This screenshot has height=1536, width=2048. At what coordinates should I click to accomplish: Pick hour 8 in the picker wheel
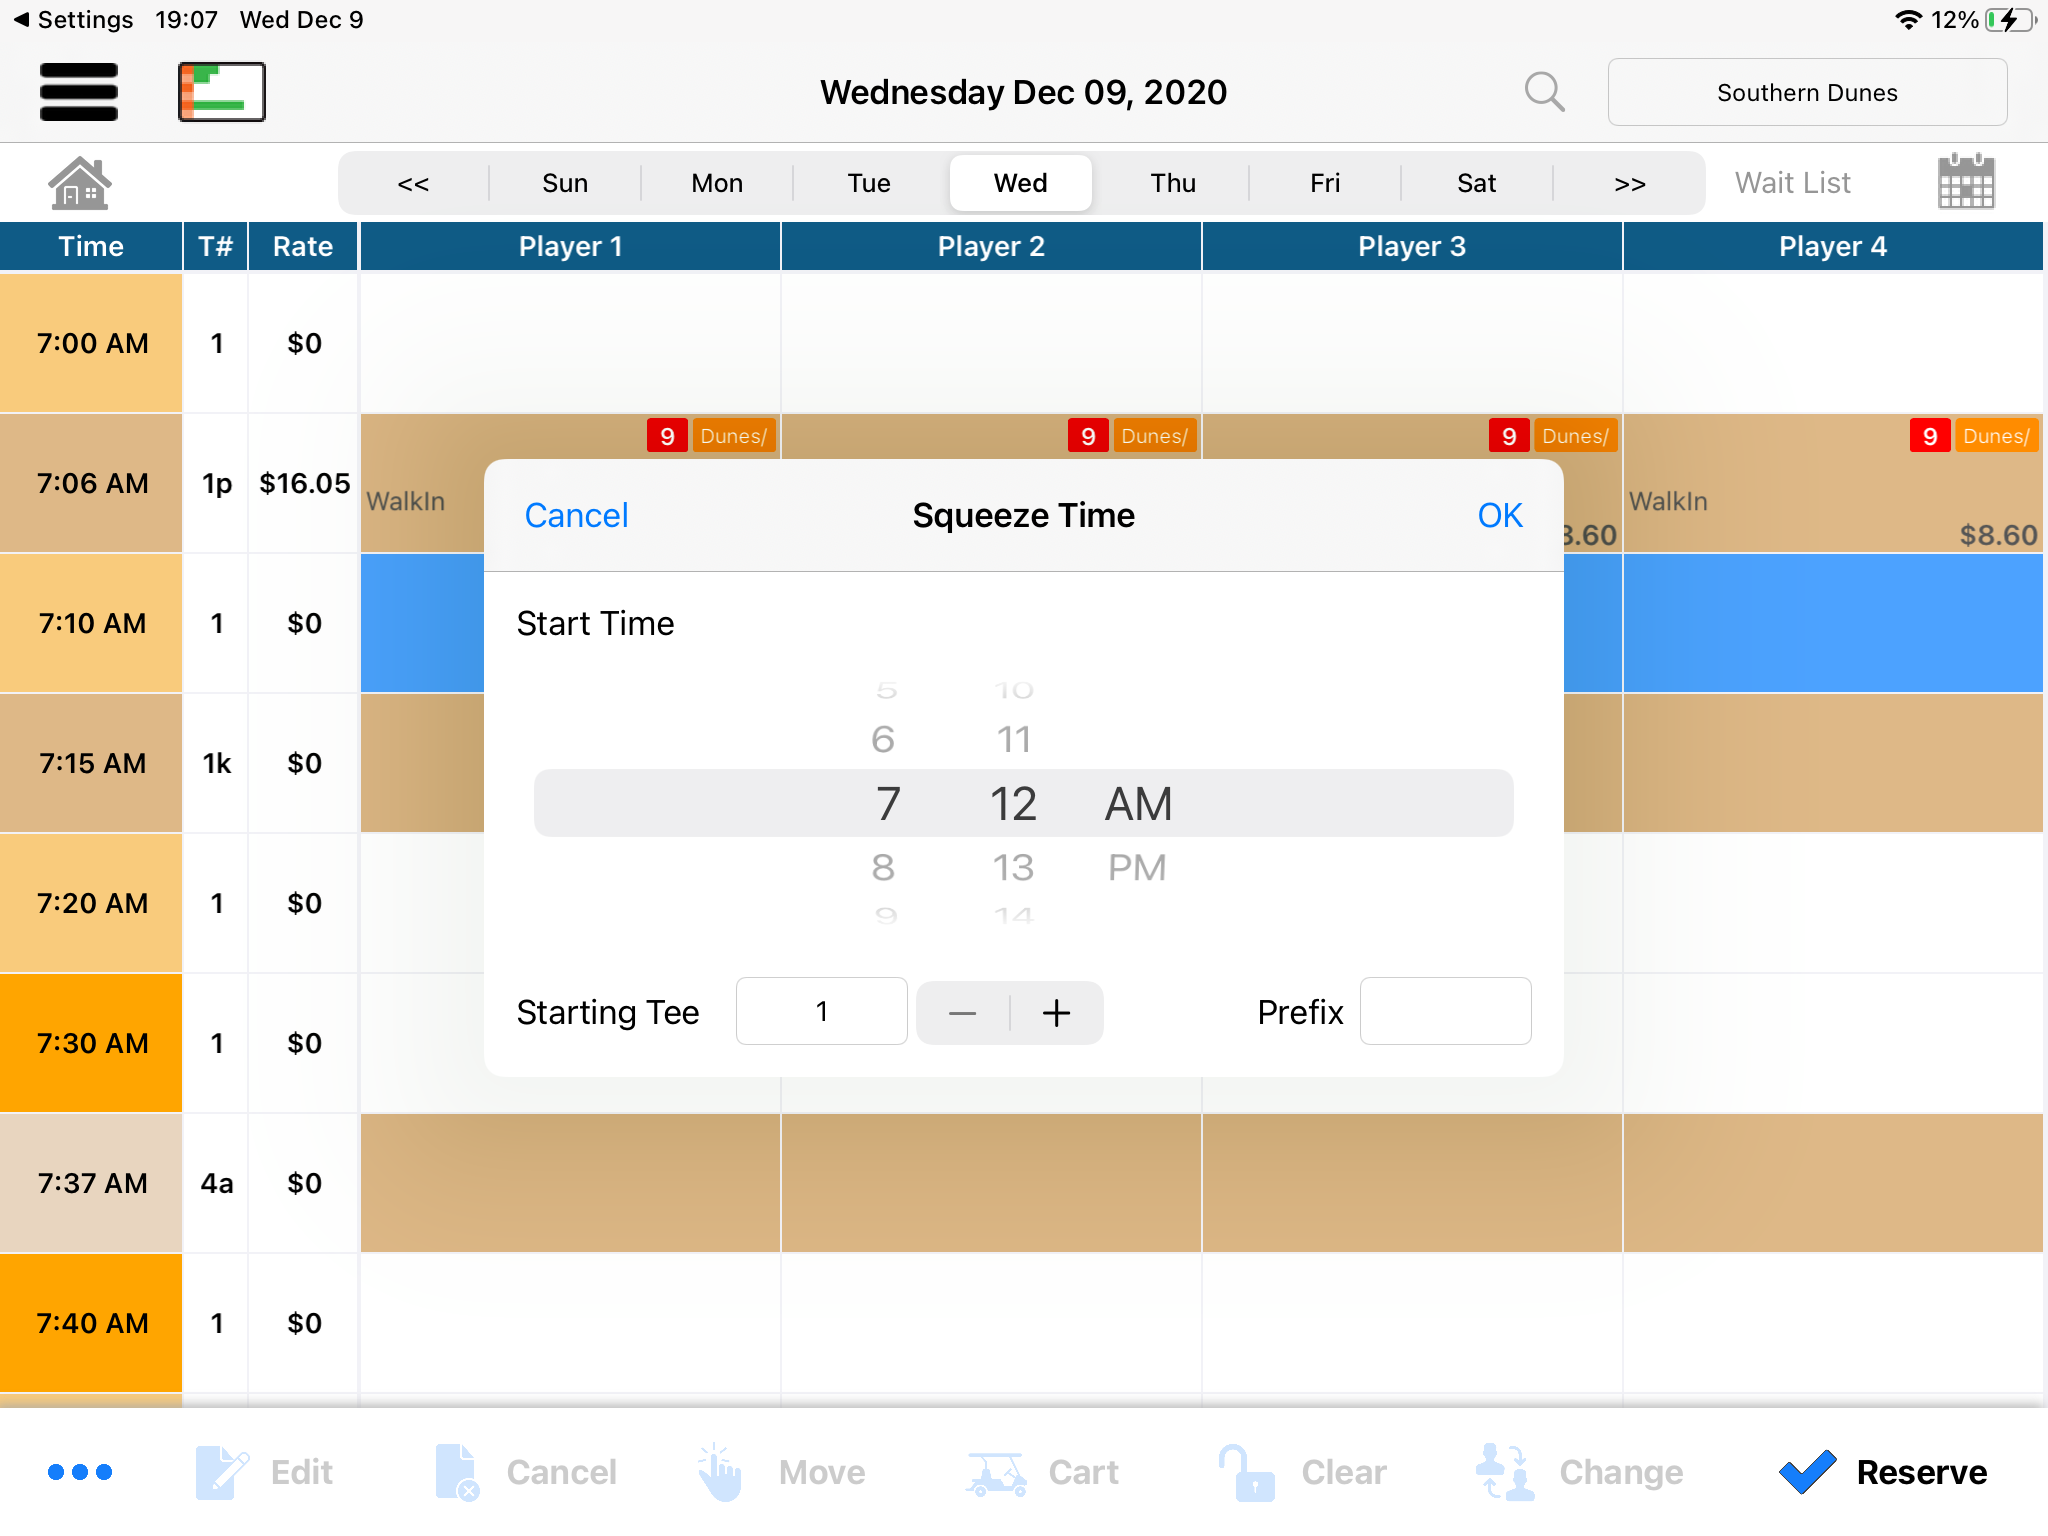pyautogui.click(x=883, y=867)
